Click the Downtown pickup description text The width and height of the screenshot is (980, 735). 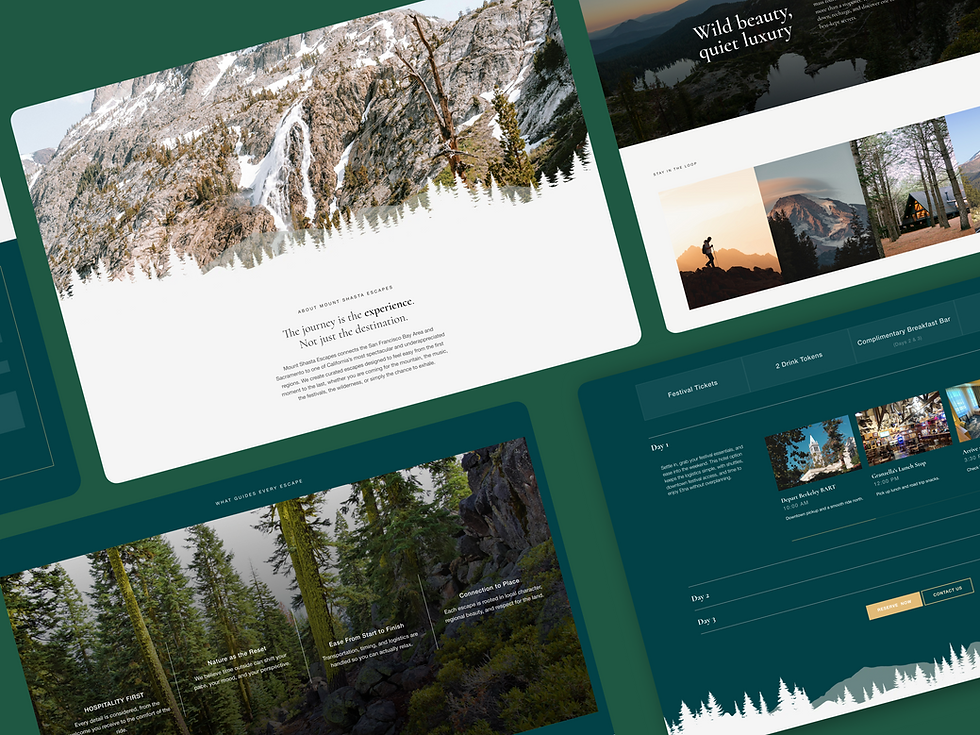[x=824, y=509]
